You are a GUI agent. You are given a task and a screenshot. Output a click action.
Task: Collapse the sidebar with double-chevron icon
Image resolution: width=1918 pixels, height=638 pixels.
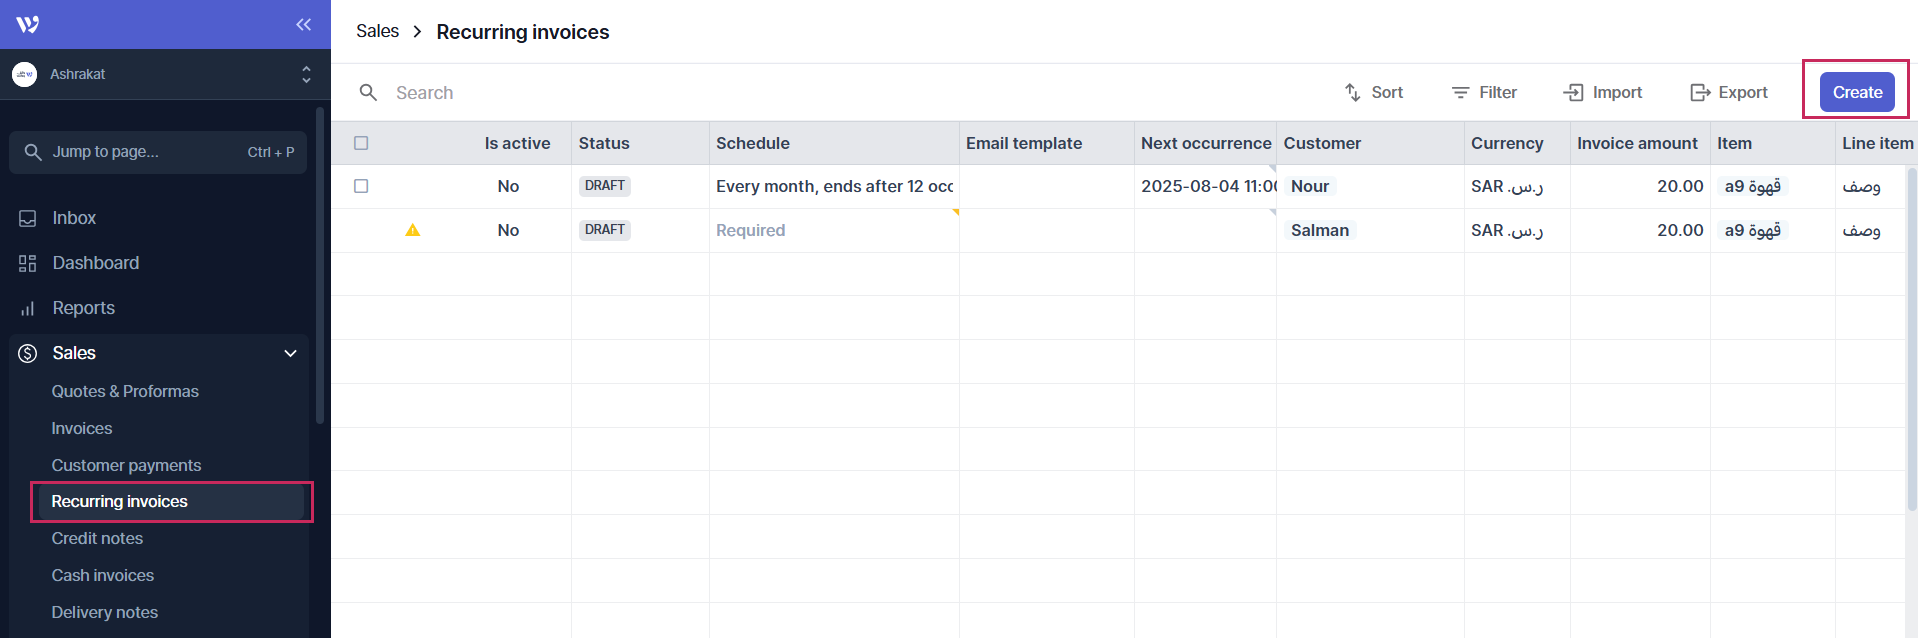coord(304,24)
